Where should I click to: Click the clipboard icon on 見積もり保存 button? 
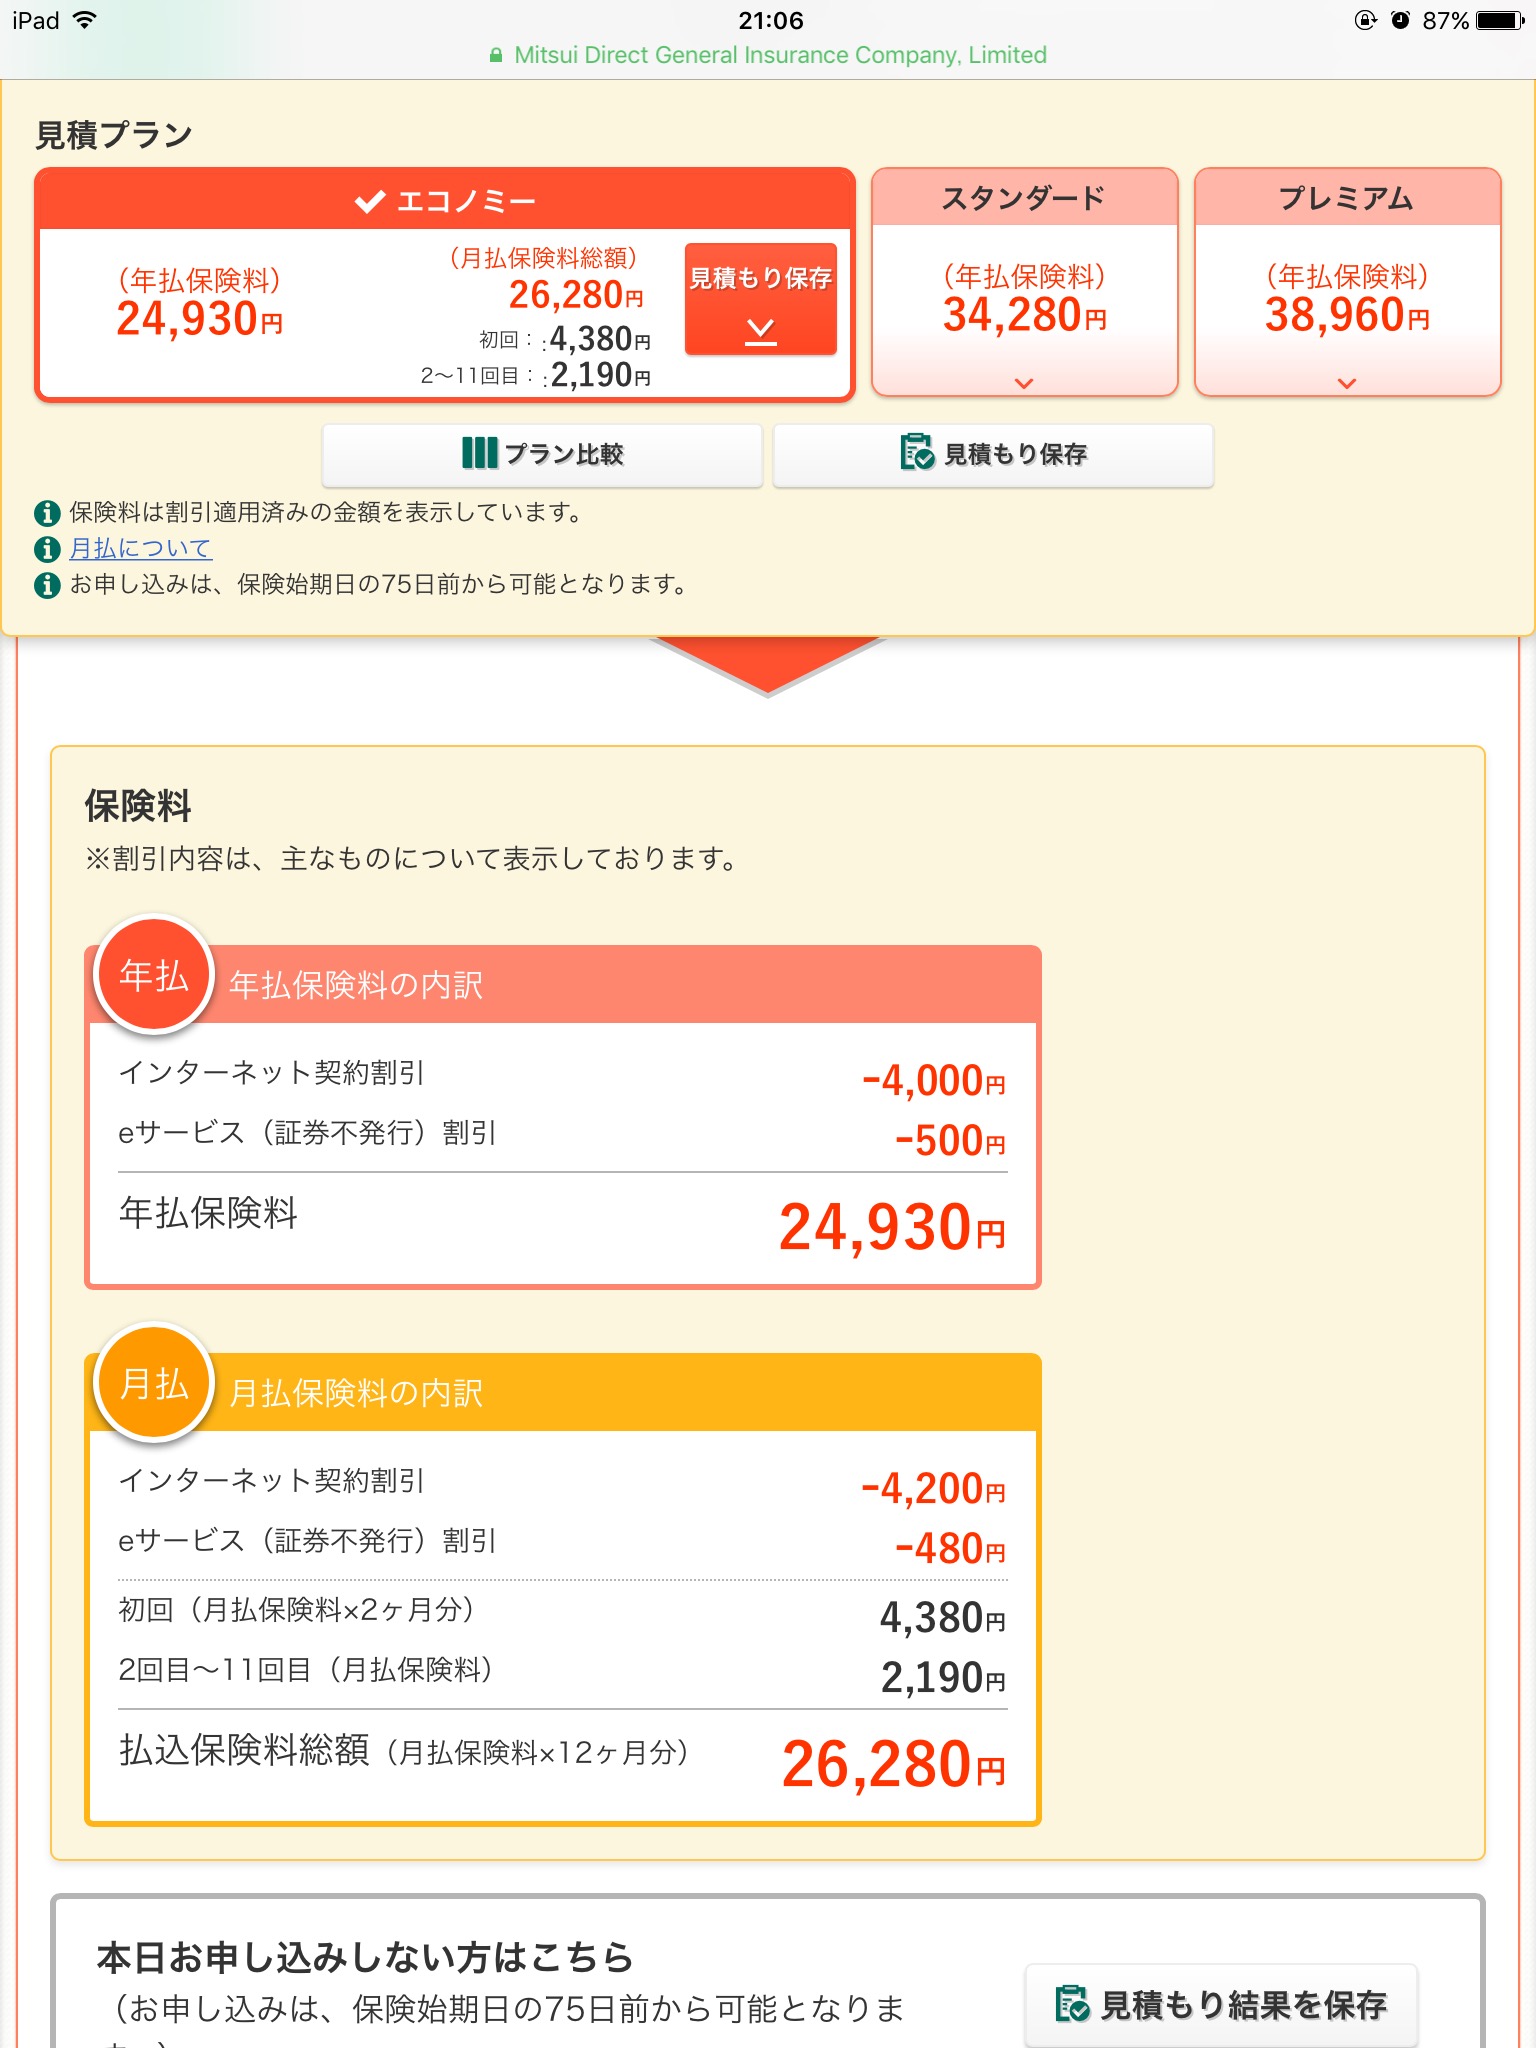click(x=916, y=452)
